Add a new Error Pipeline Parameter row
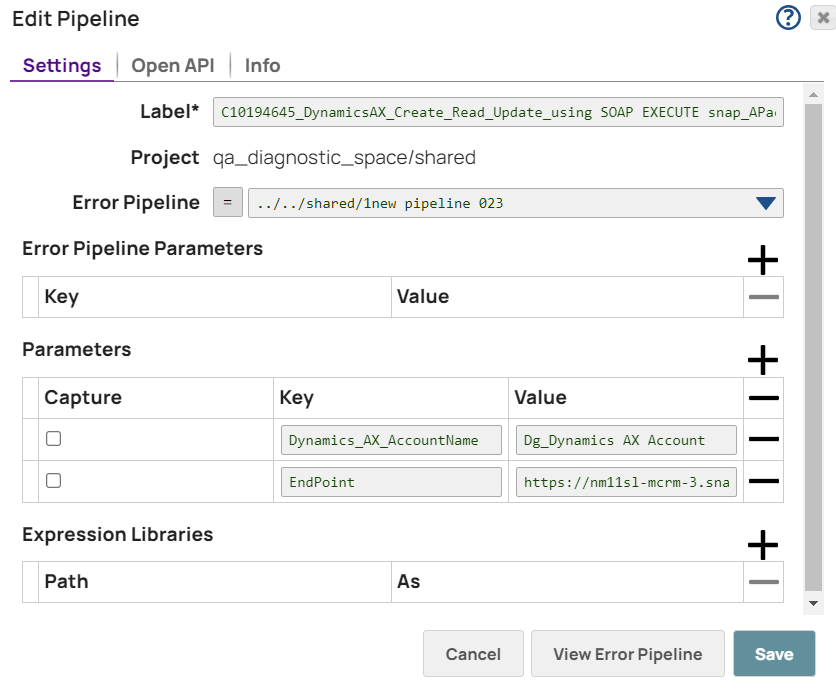Screen dimensions: 836x692 click(x=762, y=260)
